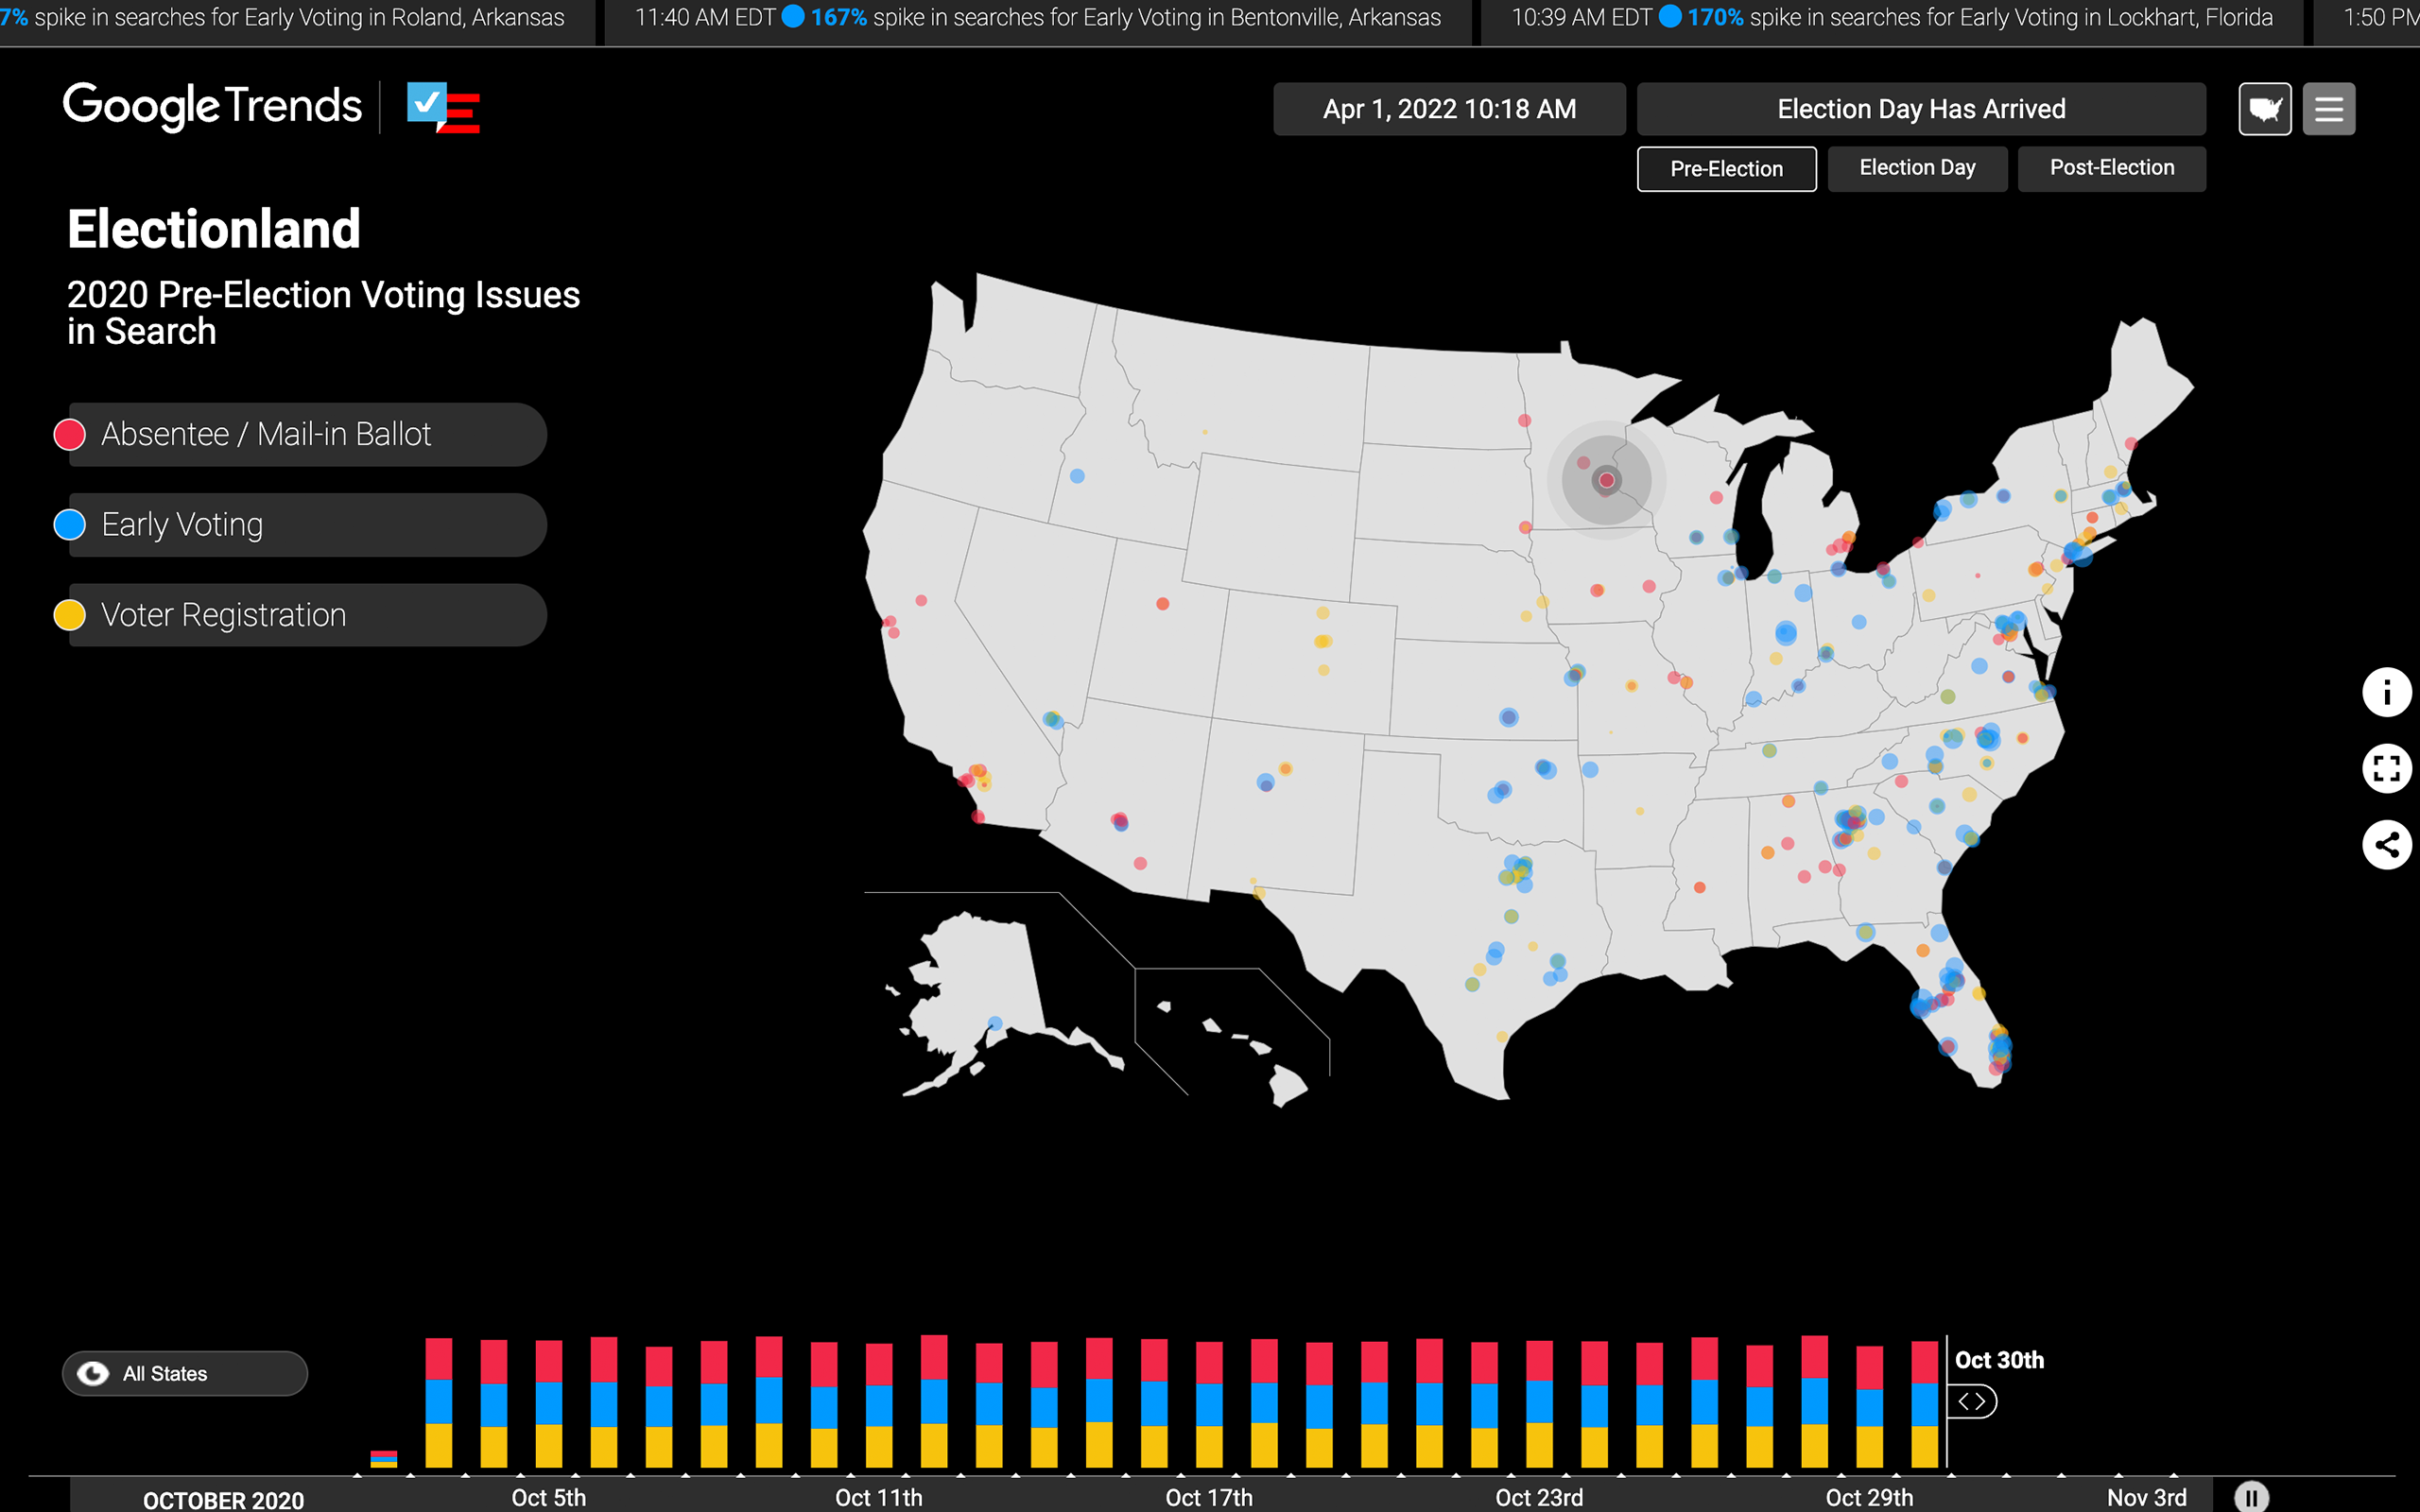Switch to the Pre-Election tab
Image resolution: width=2420 pixels, height=1512 pixels.
1726,168
